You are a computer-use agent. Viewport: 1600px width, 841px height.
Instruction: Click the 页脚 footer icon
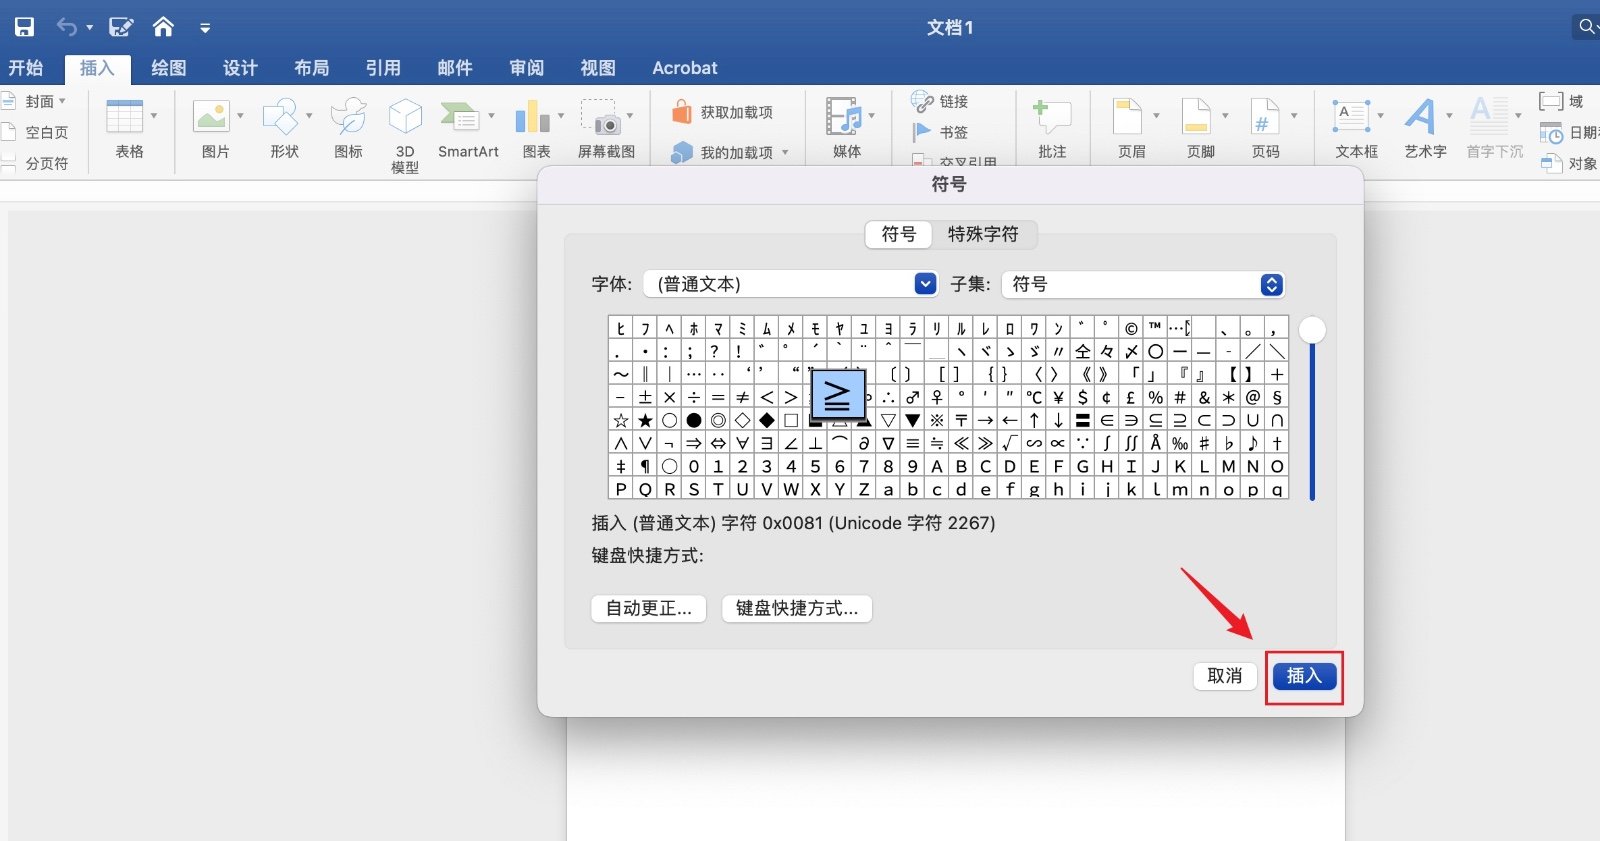click(1197, 116)
